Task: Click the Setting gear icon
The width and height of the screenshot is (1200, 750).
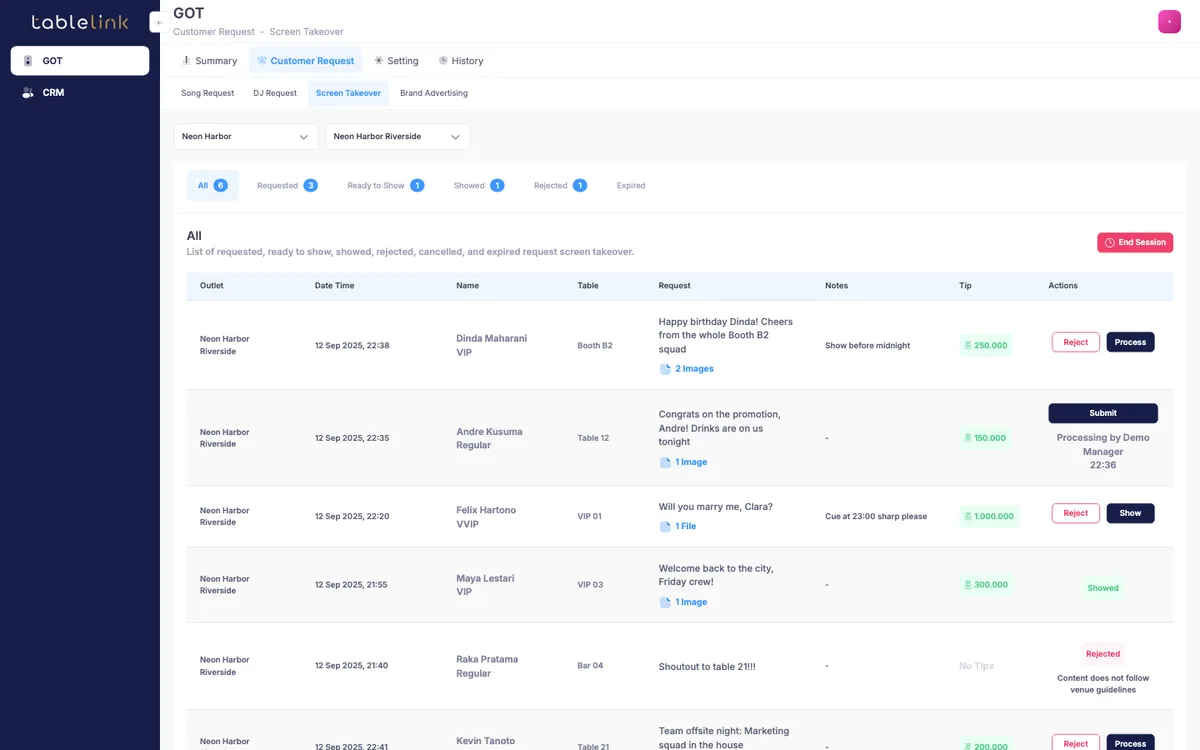Action: click(379, 61)
